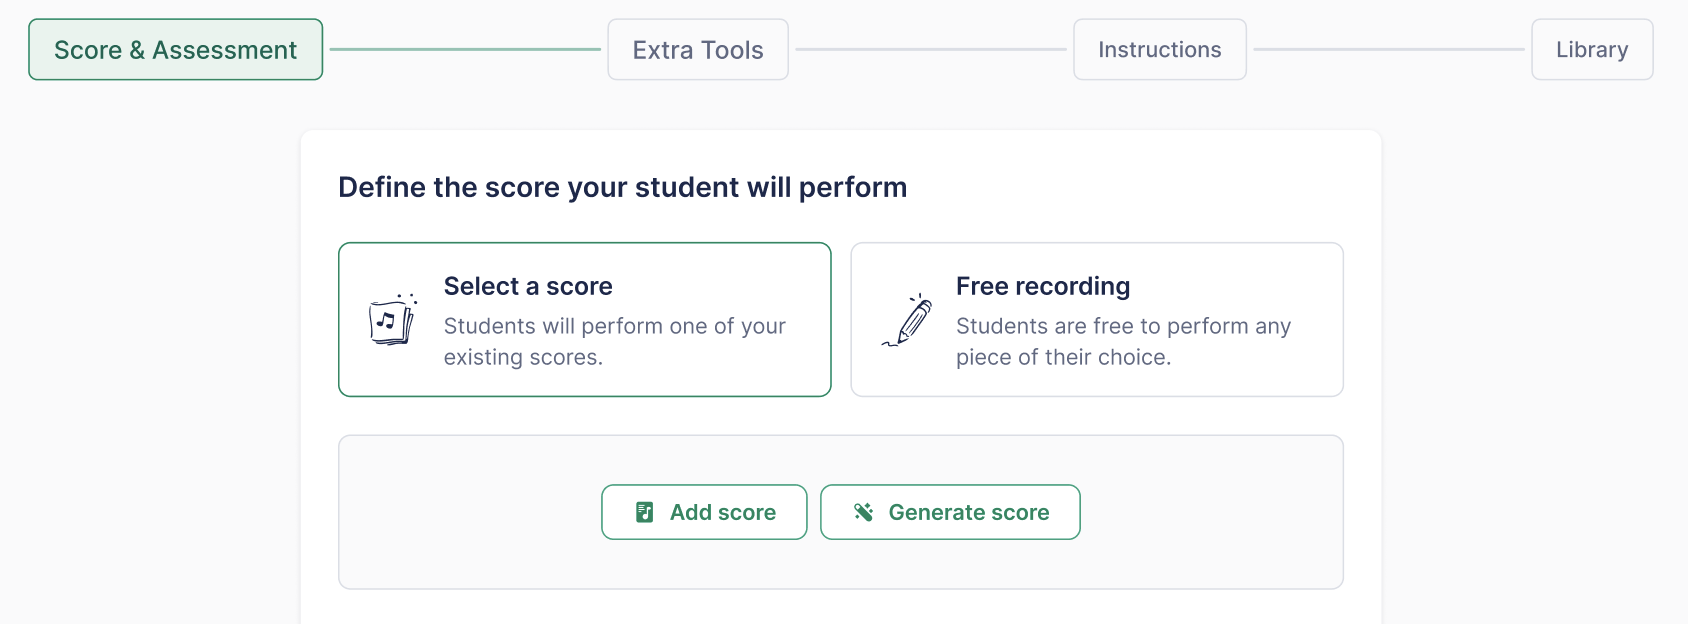The image size is (1688, 624).
Task: Click the Select a score title text
Action: [528, 286]
